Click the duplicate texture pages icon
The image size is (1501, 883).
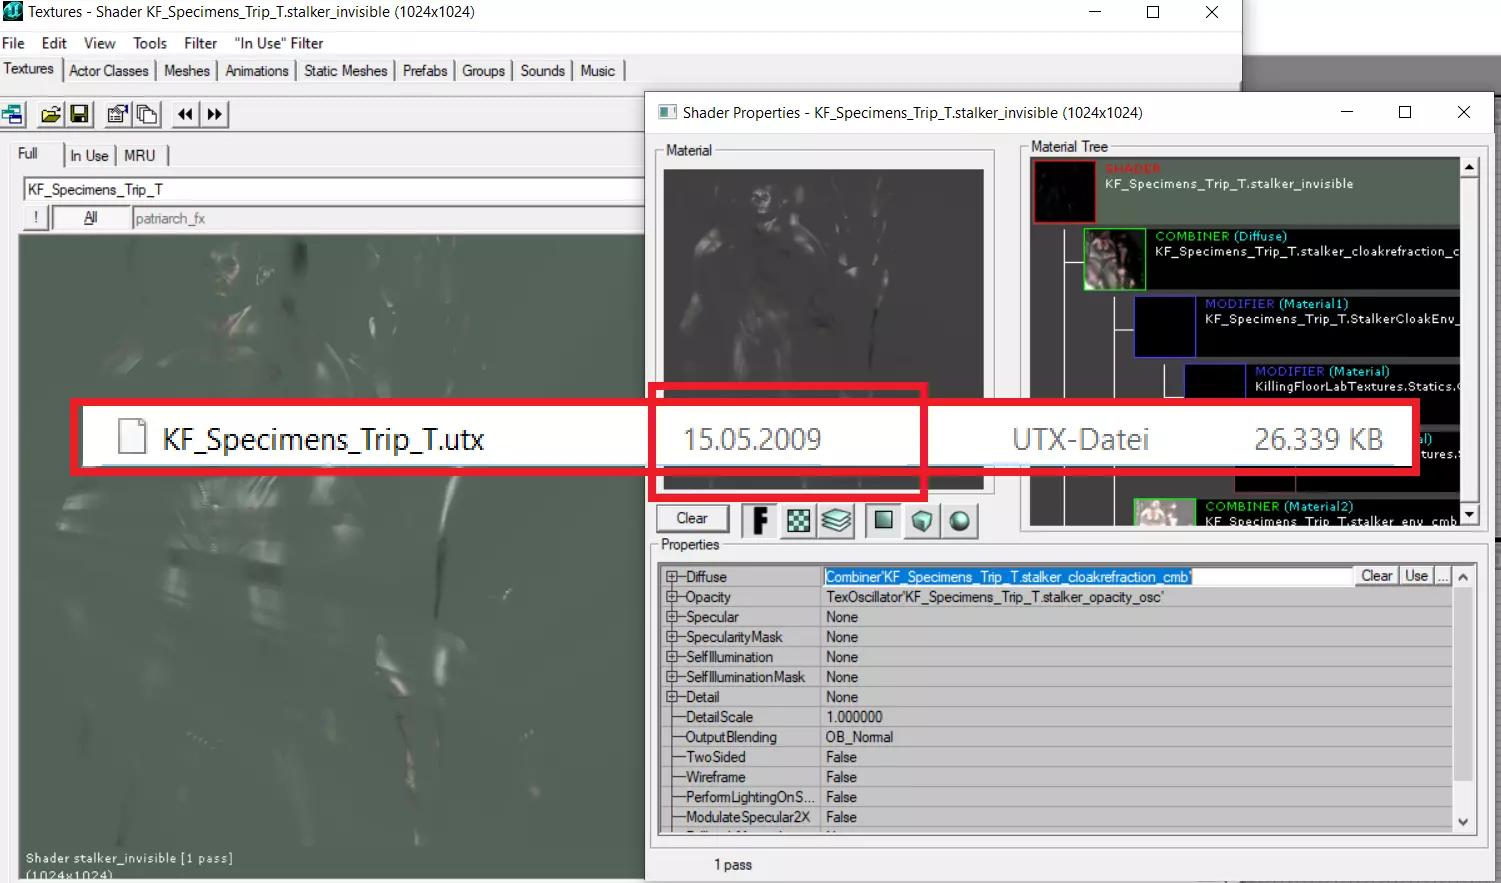146,114
